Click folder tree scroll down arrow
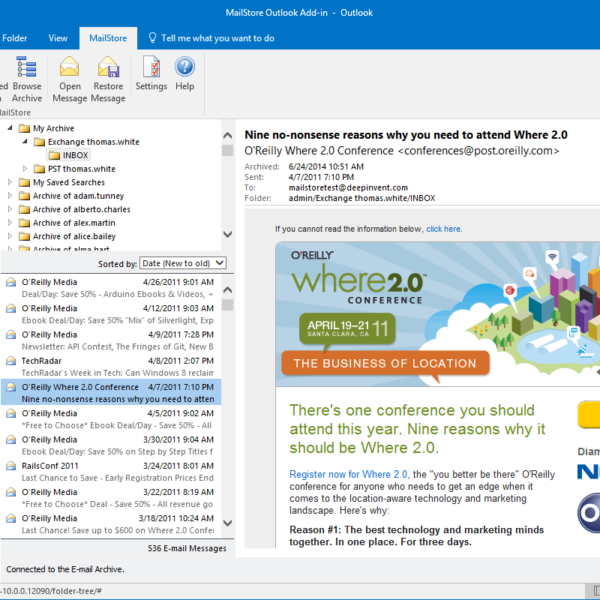The height and width of the screenshot is (600, 600). tap(228, 234)
